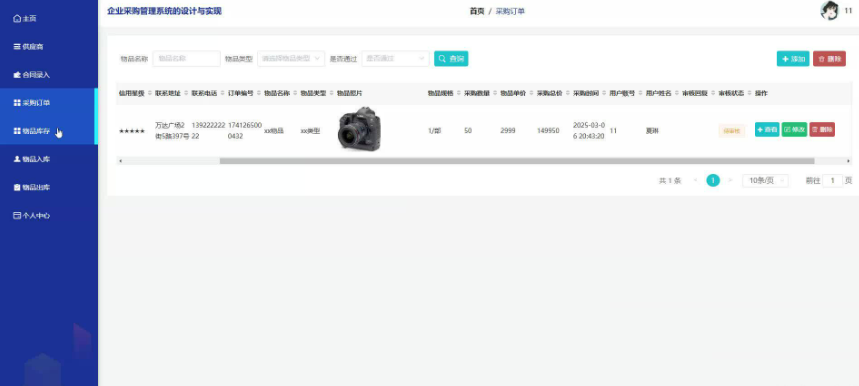The width and height of the screenshot is (859, 386).
Task: Sort by 采购总价 column icon
Action: pos(567,93)
